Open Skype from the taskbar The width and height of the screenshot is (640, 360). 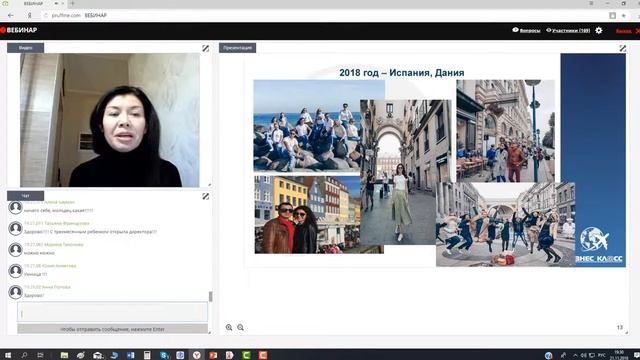coord(164,355)
